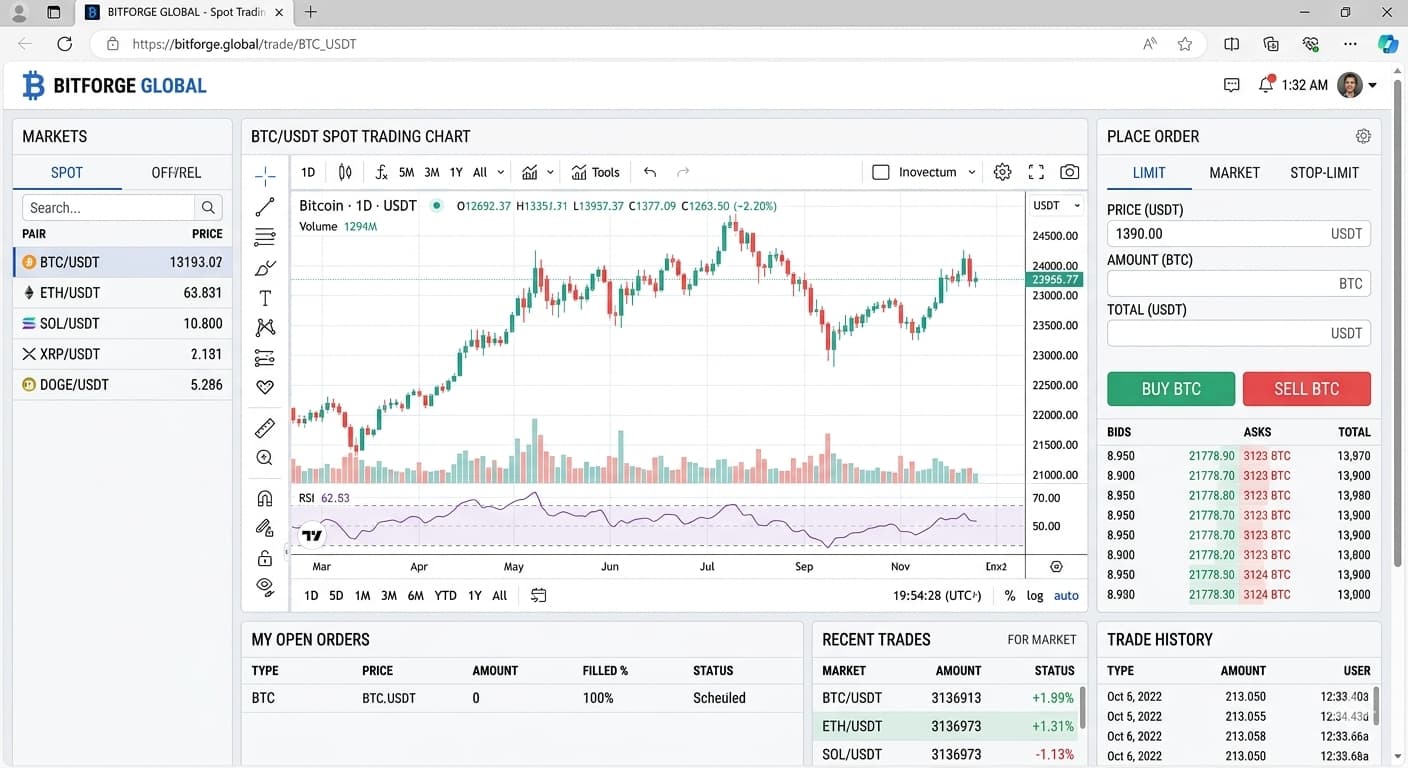Select the crosshair cursor tool

265,177
